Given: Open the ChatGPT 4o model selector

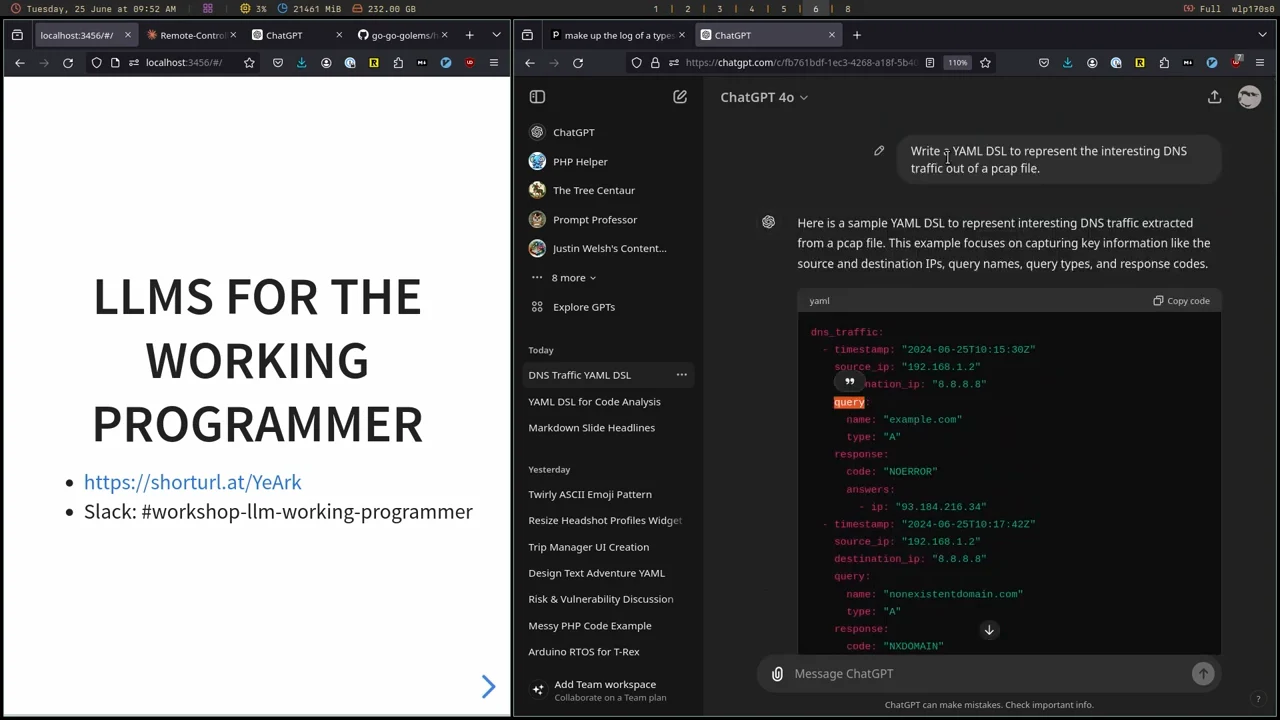Looking at the screenshot, I should click(x=764, y=97).
